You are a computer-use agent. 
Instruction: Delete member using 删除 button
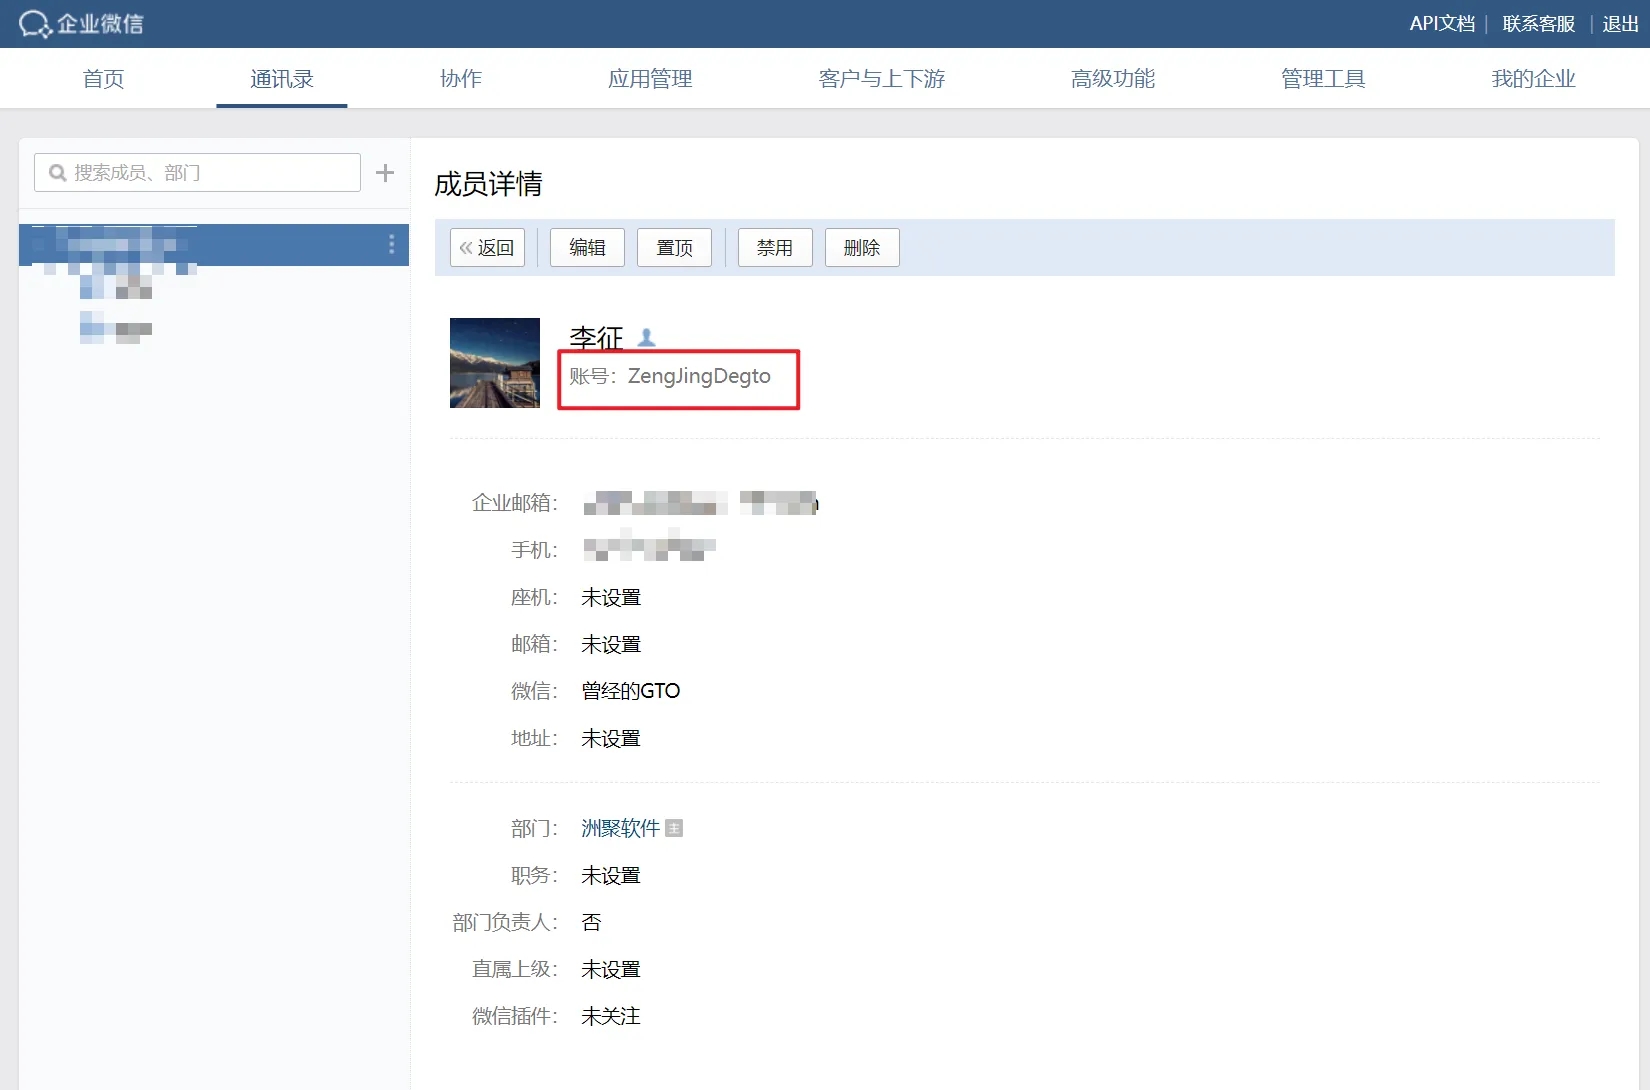click(862, 247)
